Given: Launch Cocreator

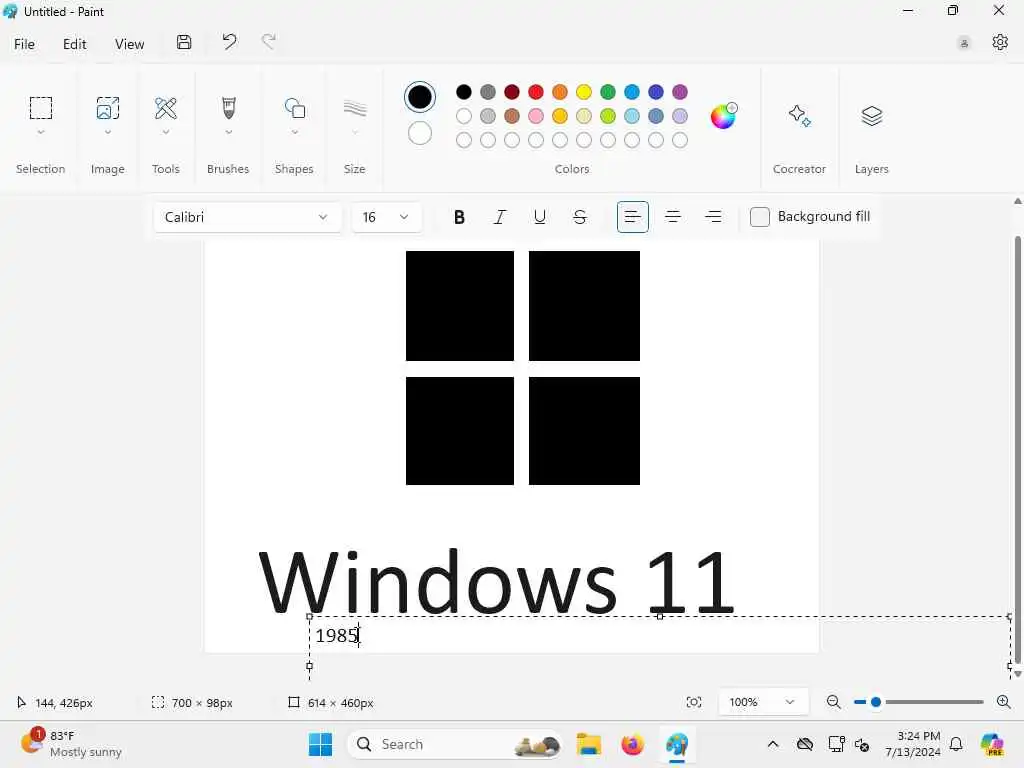Looking at the screenshot, I should tap(799, 116).
